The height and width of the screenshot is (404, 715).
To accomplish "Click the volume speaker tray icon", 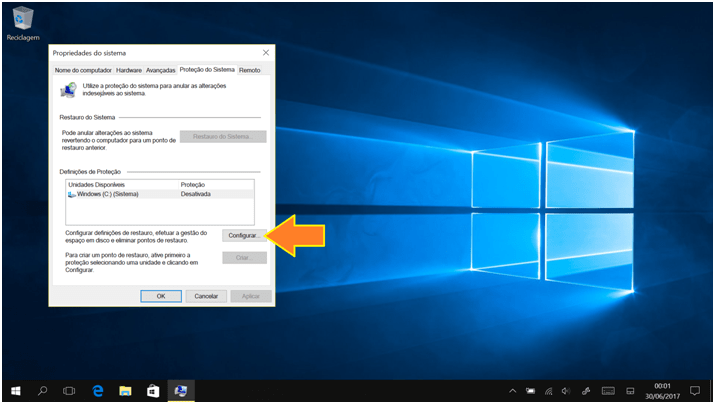I will [566, 390].
